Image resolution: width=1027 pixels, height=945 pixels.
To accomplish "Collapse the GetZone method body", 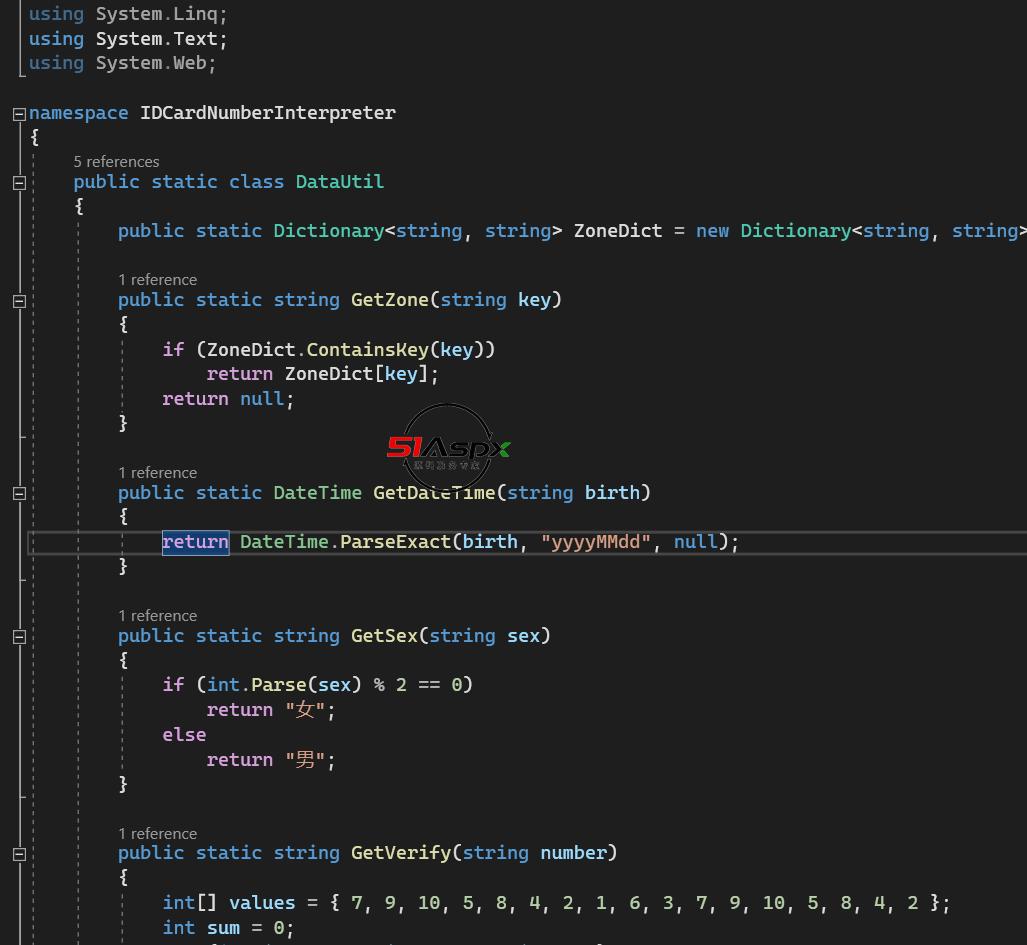I will (19, 301).
